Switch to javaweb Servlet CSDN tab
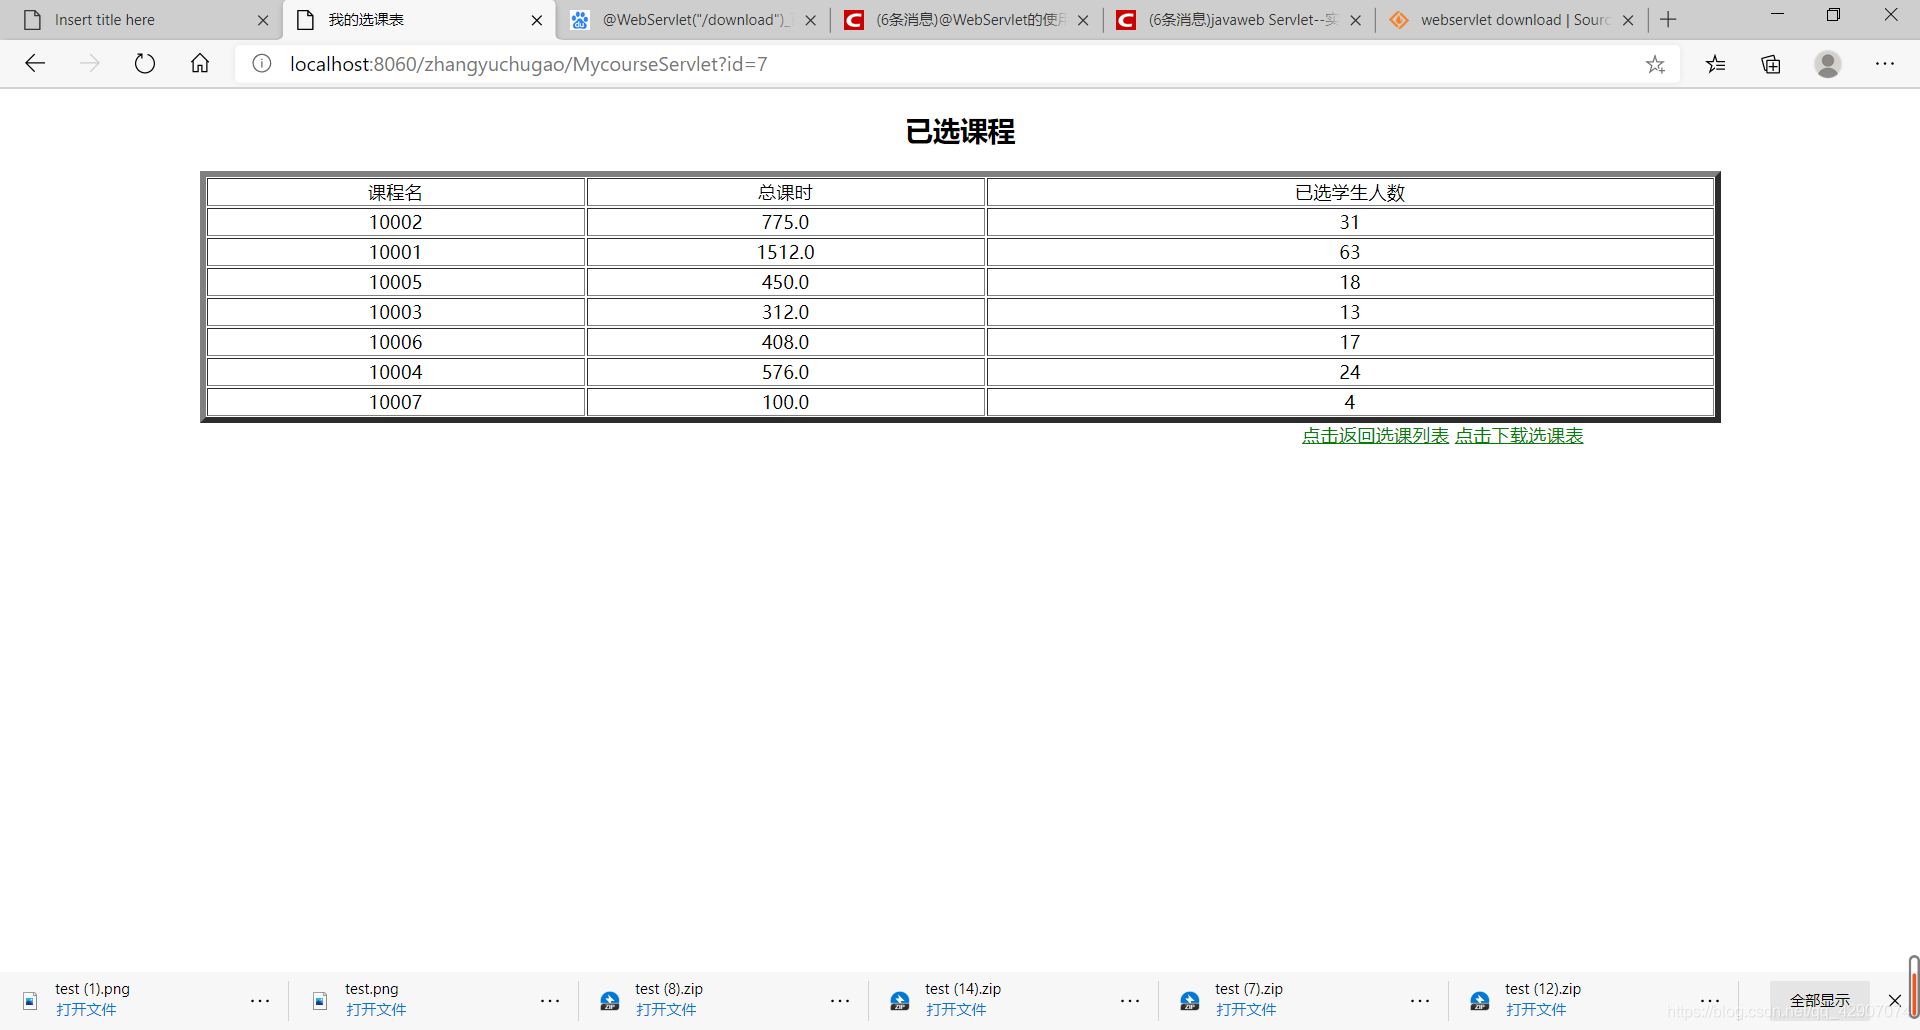Screen dimensions: 1920x1030 1238,20
